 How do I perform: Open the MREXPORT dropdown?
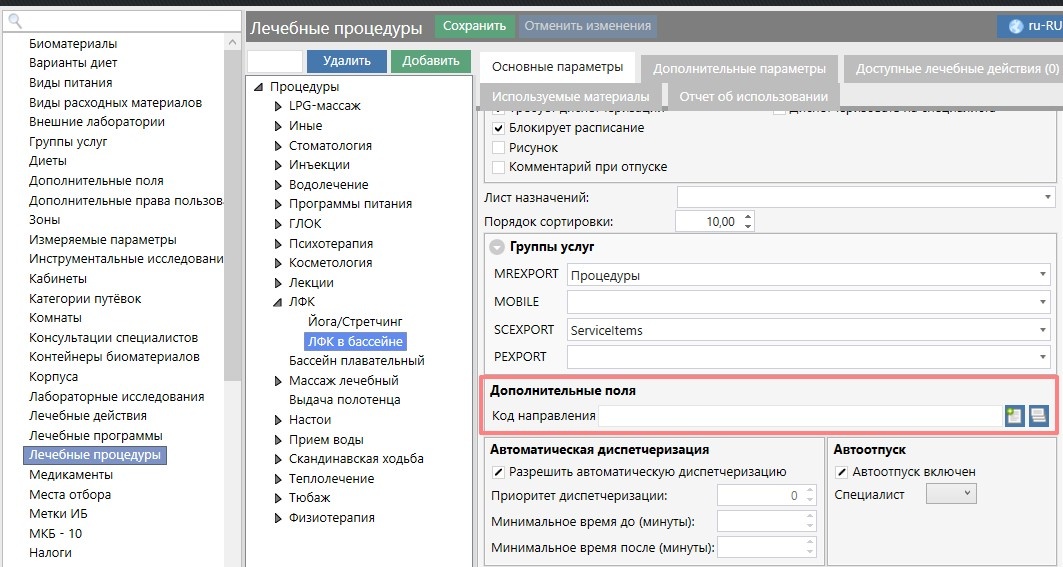point(1043,275)
